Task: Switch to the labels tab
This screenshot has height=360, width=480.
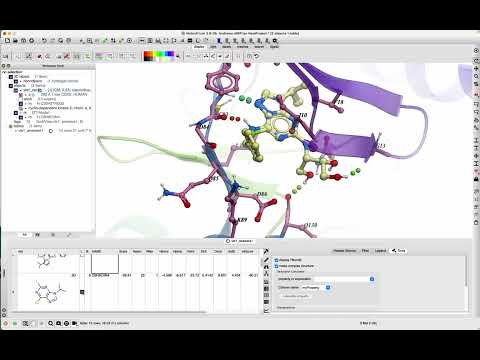Action: (x=227, y=47)
